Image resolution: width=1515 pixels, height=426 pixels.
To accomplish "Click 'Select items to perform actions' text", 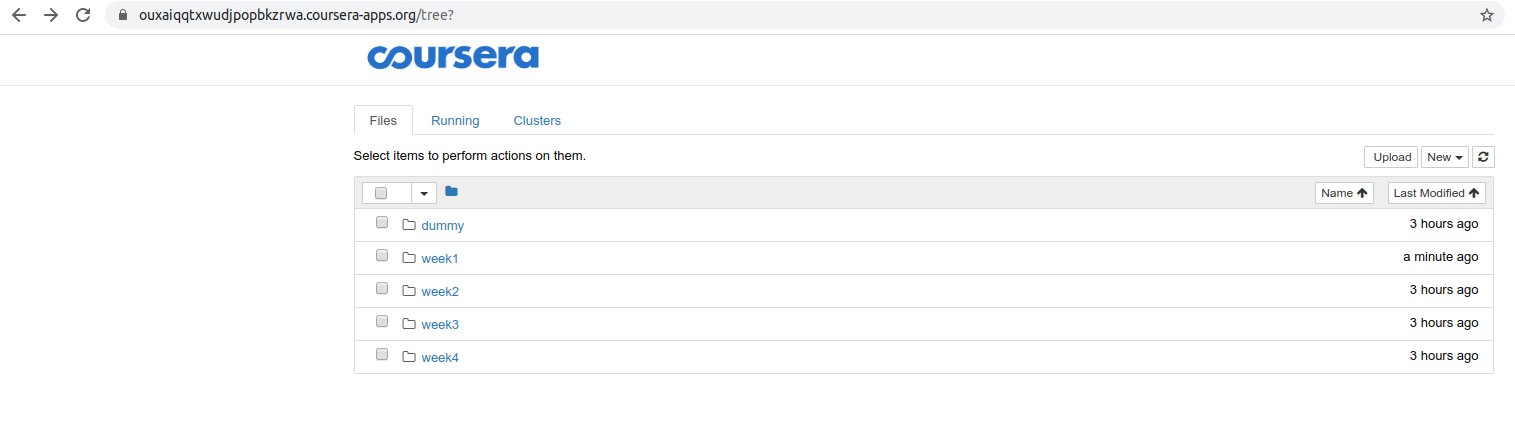I will (x=470, y=156).
